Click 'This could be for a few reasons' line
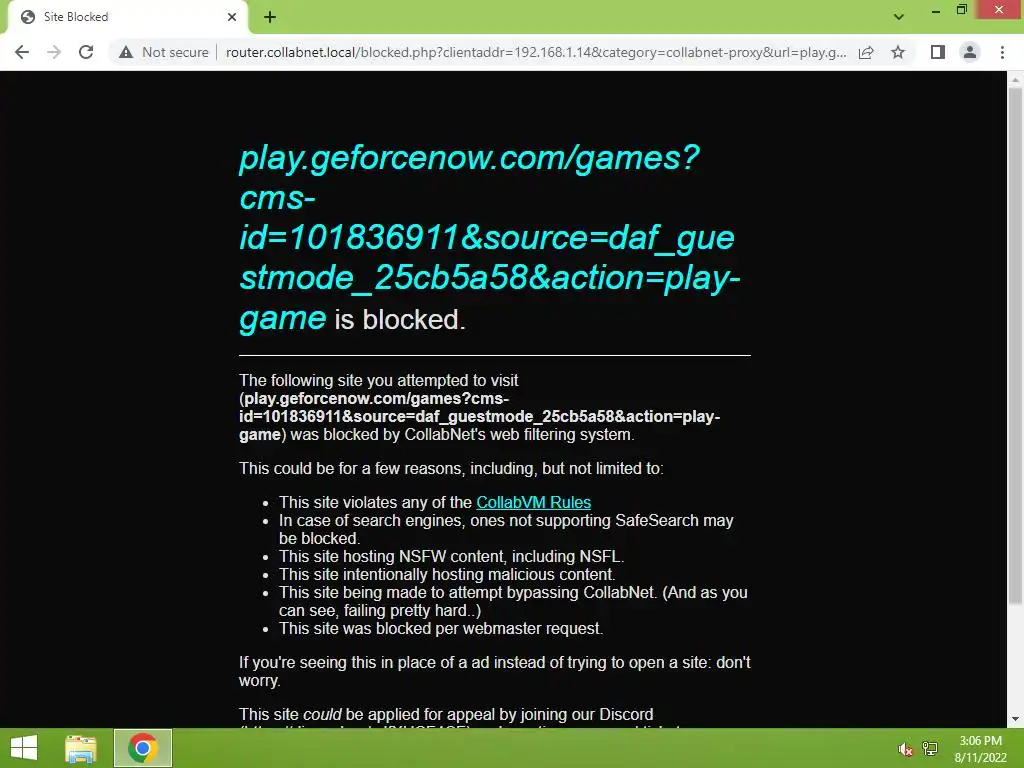This screenshot has width=1024, height=768. point(451,468)
